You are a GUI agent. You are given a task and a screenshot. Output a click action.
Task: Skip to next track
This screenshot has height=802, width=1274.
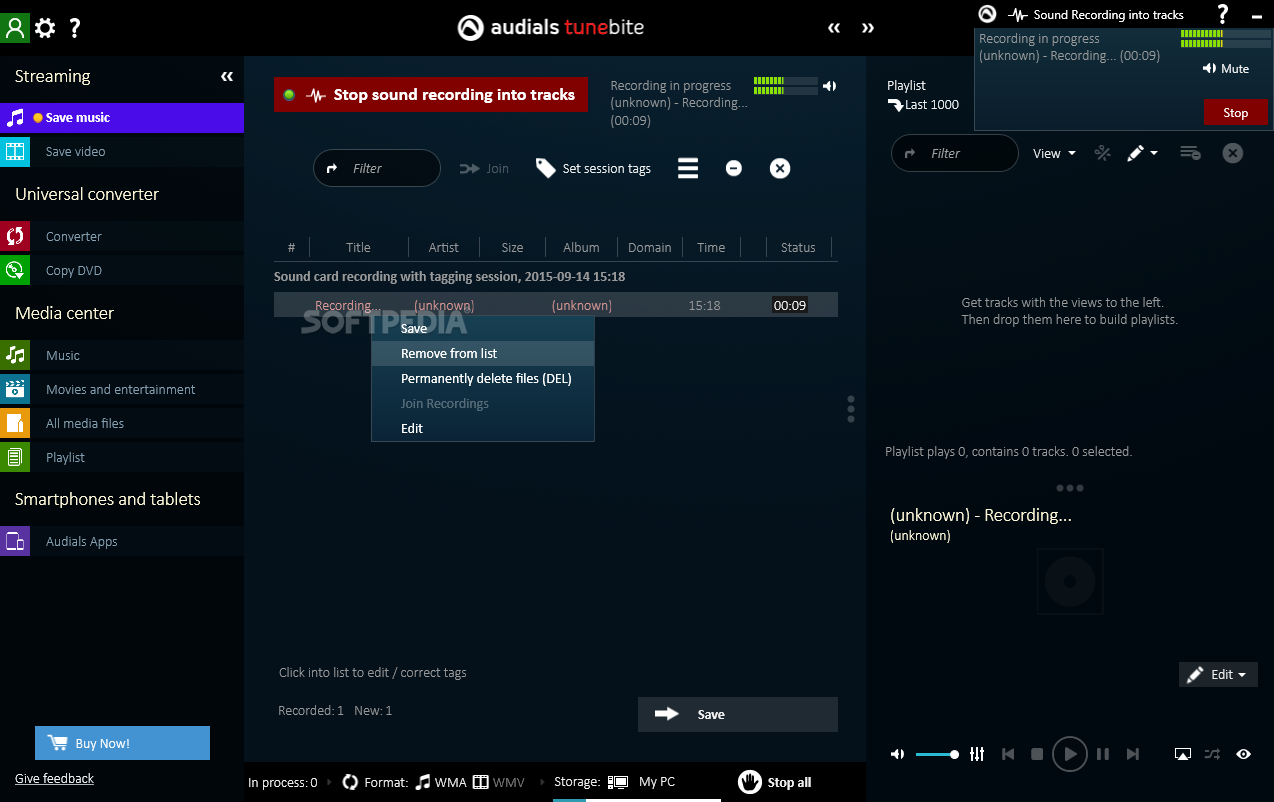1133,754
